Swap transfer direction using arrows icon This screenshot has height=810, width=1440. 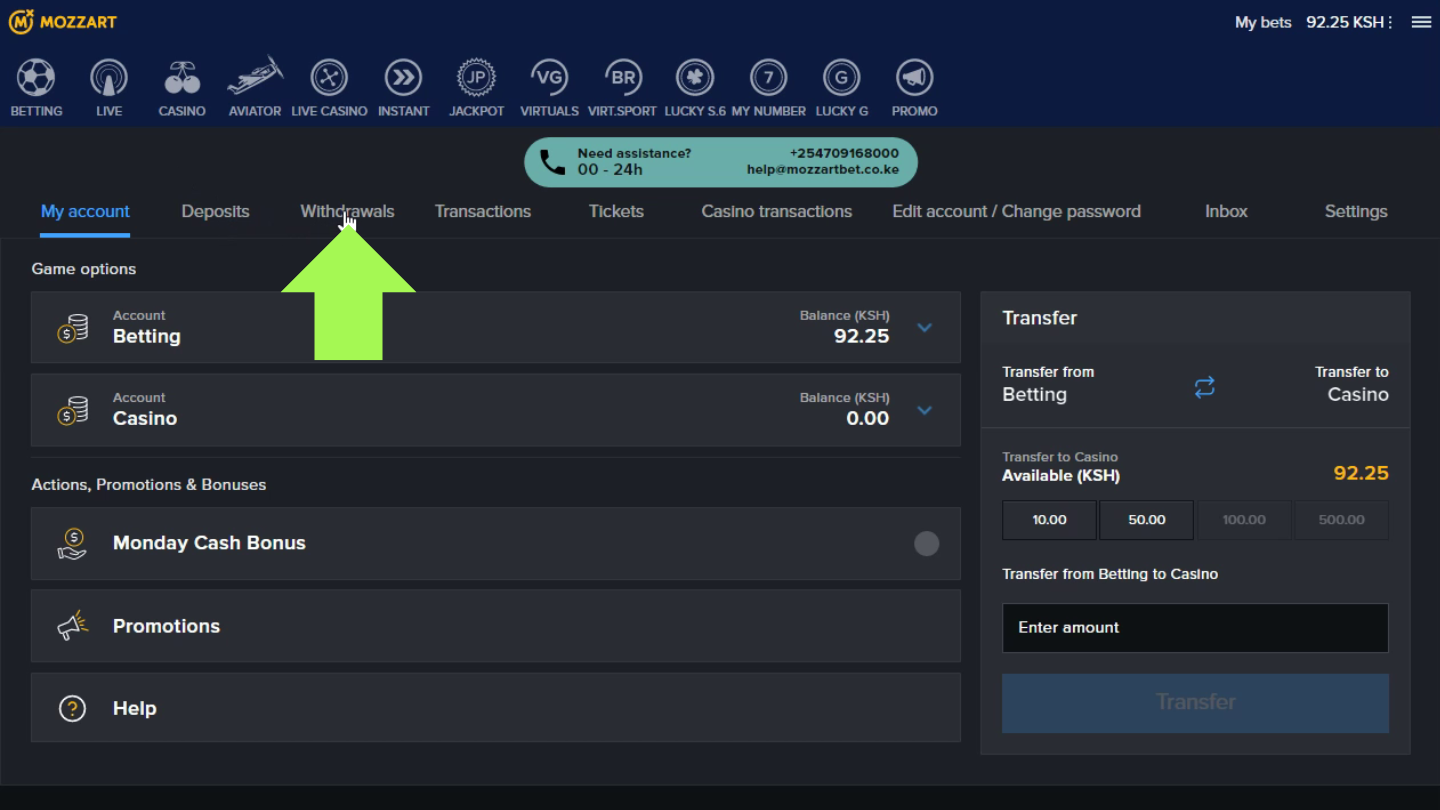(1204, 387)
